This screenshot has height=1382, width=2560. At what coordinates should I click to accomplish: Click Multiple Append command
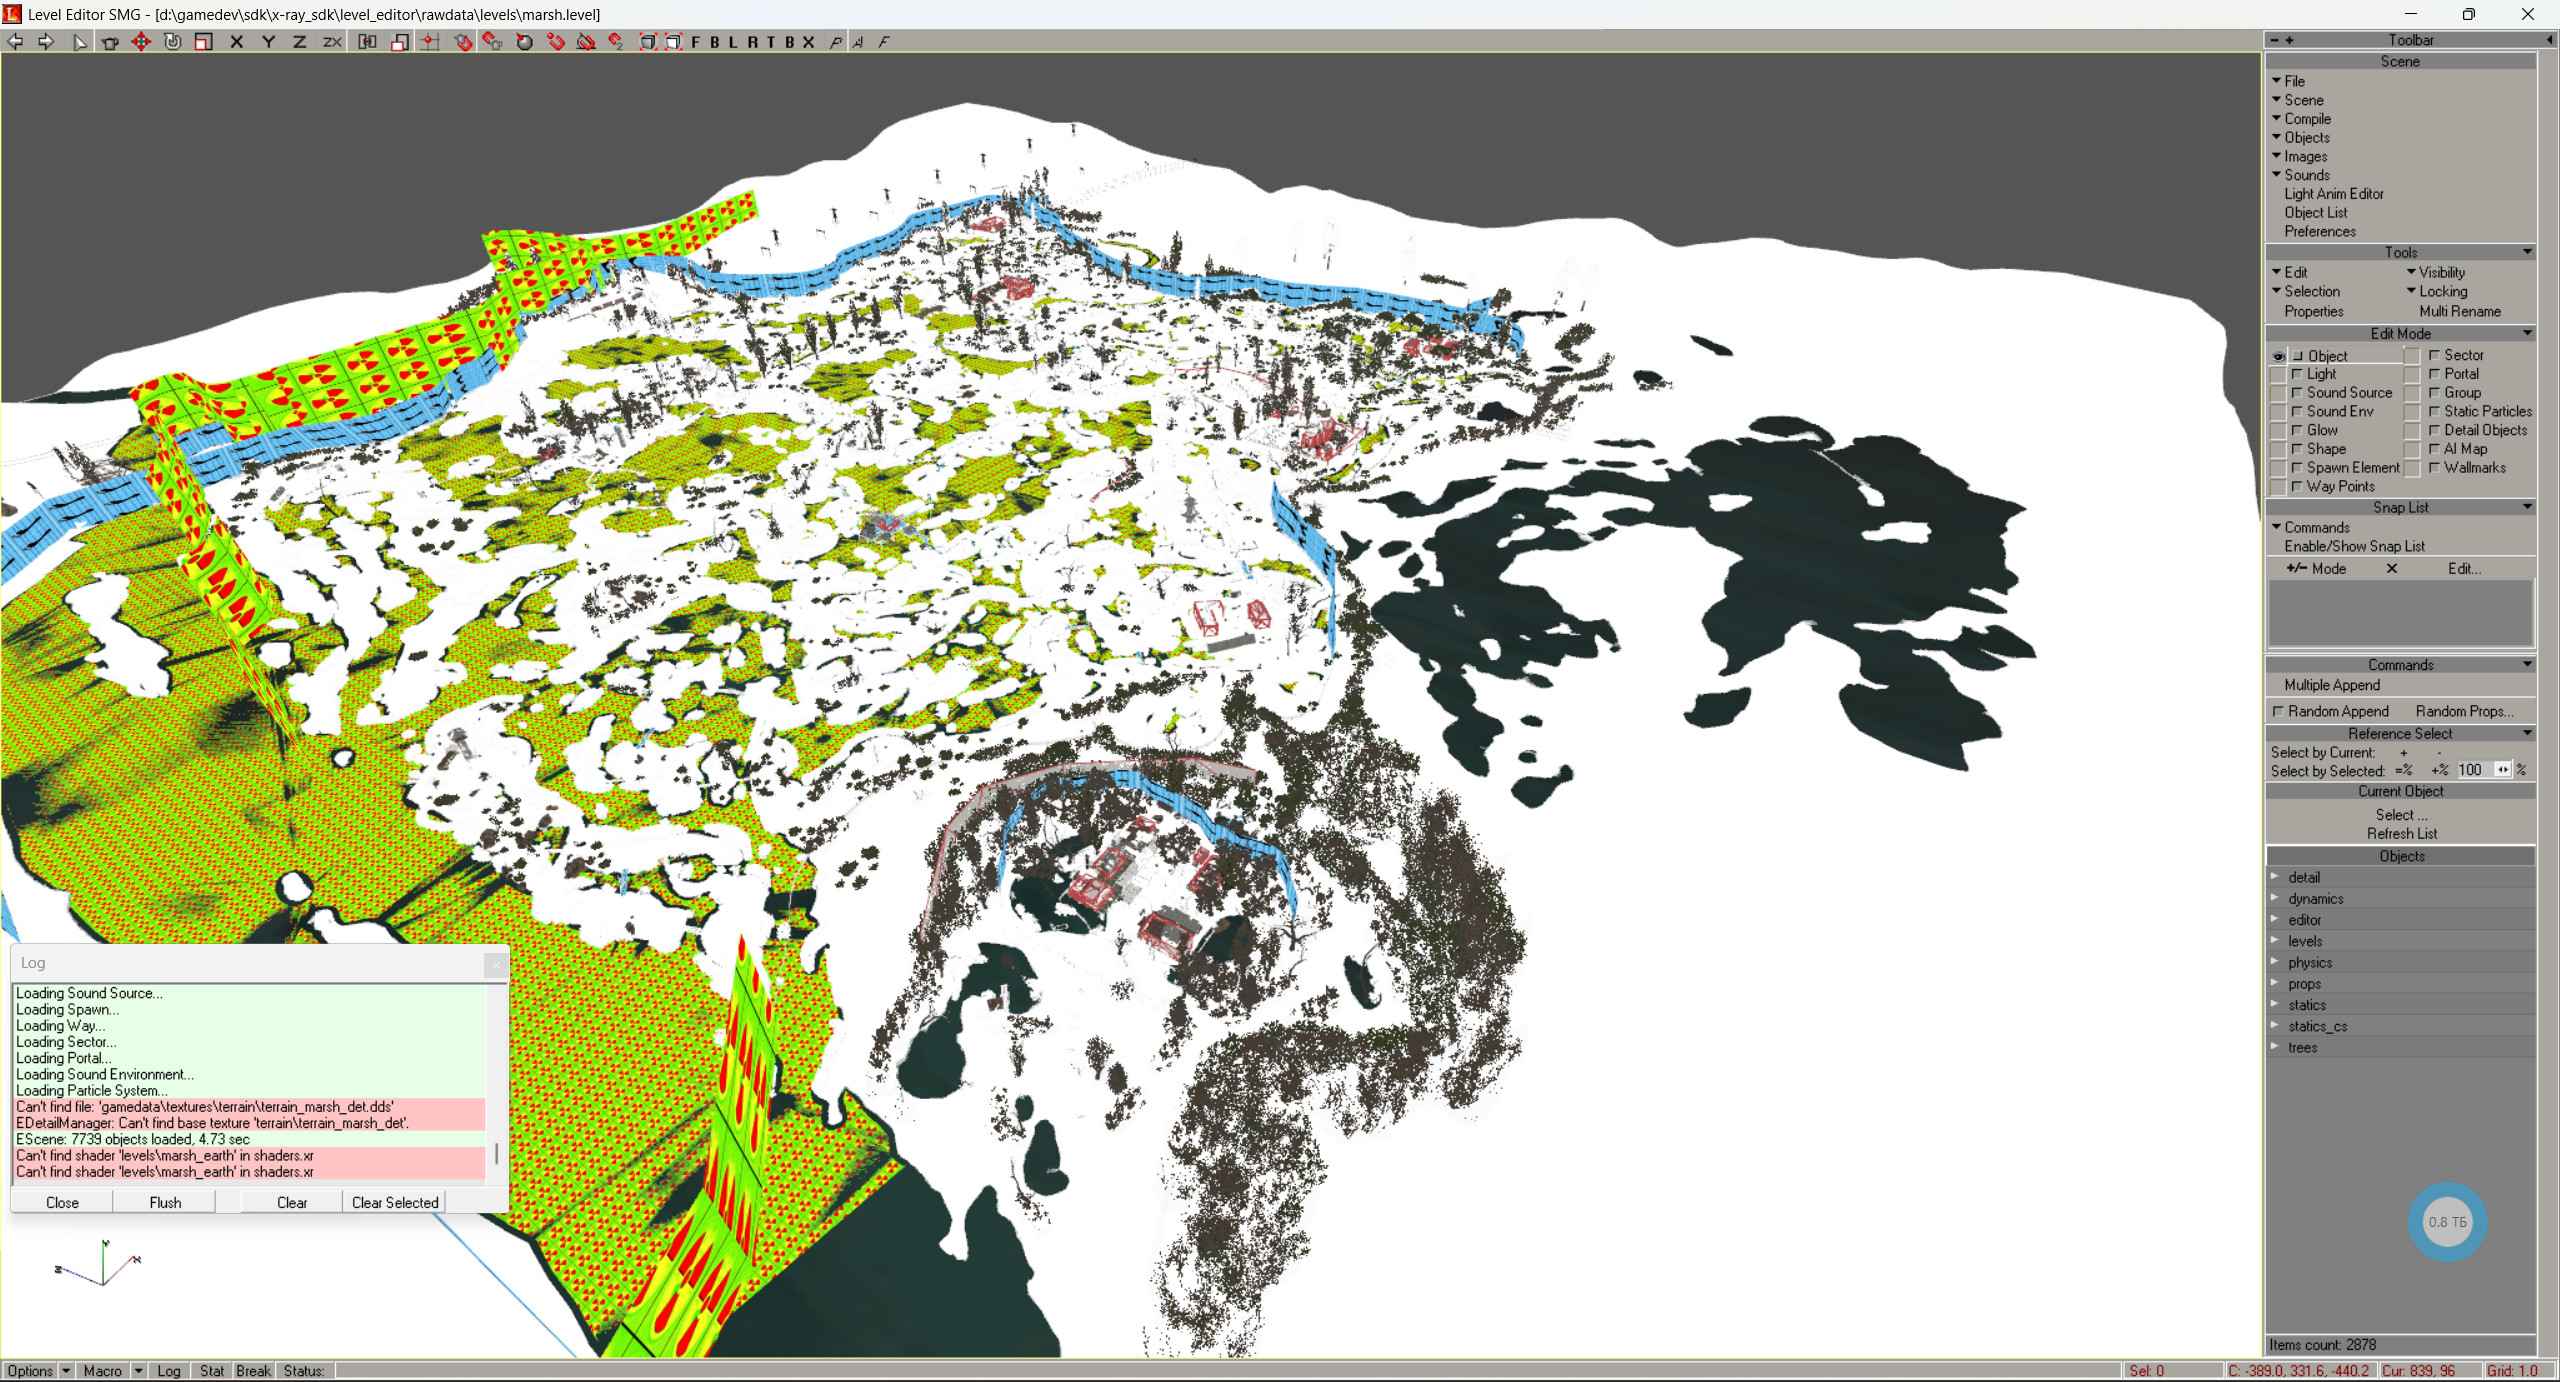point(2332,686)
